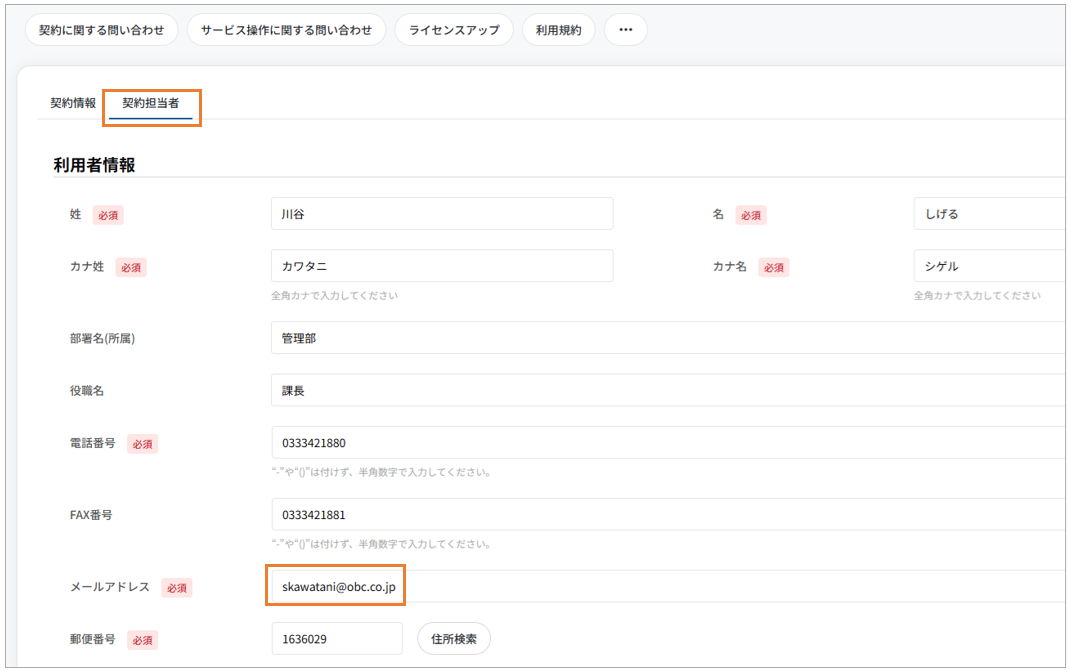Edit the 電話番号 field 0333421880

point(668,443)
